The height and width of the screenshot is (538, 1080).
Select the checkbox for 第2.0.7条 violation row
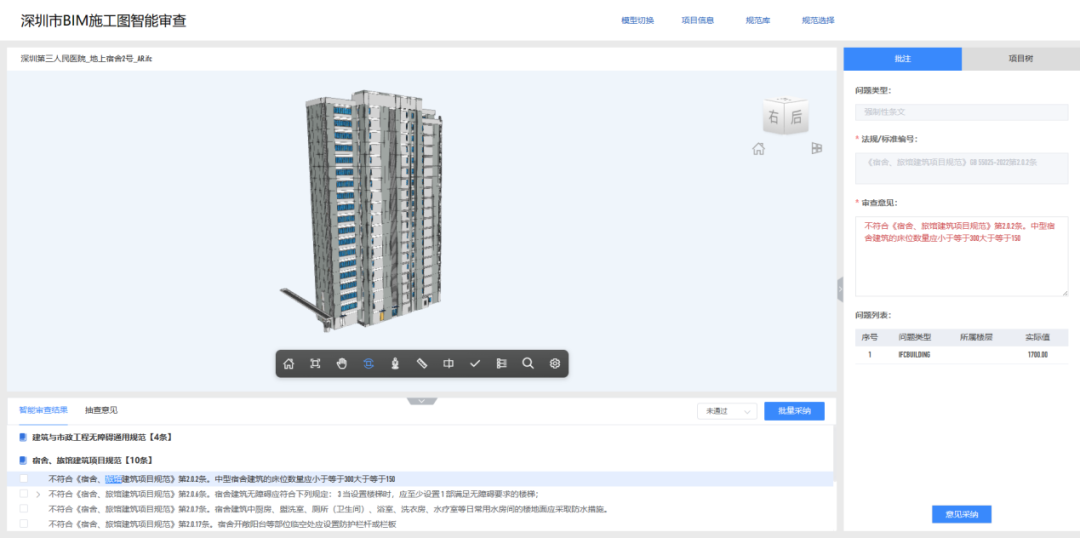(x=24, y=509)
